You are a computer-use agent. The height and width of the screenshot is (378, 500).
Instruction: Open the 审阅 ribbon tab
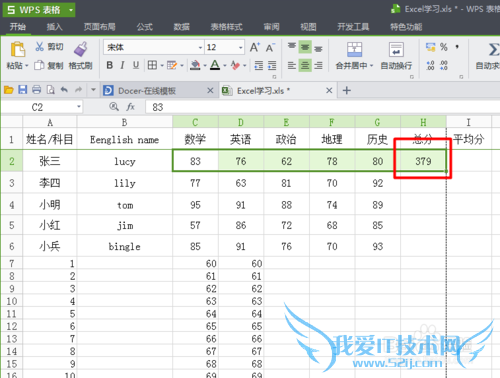click(x=271, y=27)
